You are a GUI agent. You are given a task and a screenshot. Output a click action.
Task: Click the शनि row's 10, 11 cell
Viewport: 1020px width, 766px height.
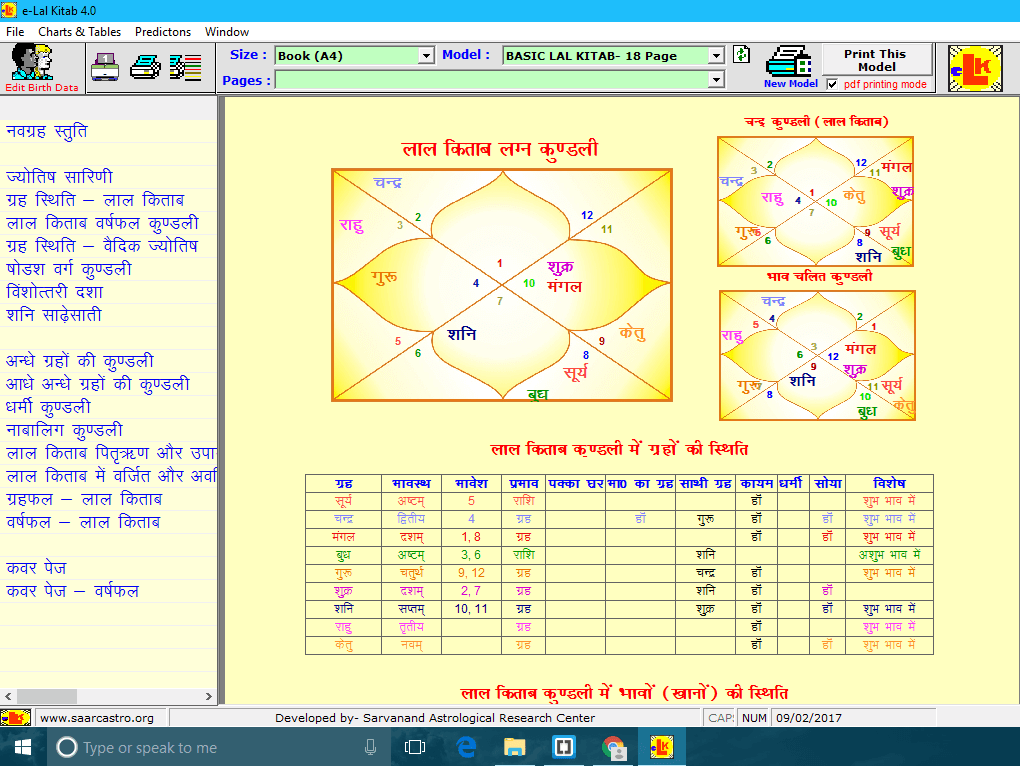point(471,609)
